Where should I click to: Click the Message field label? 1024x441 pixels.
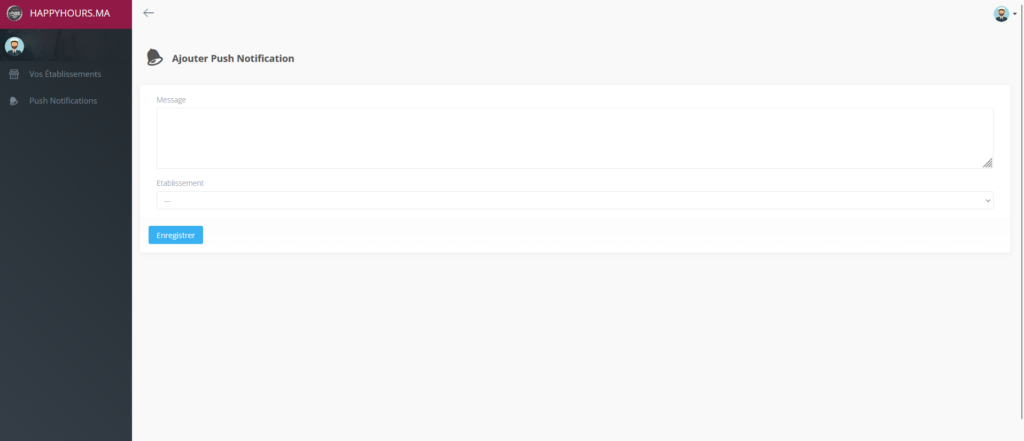(171, 100)
